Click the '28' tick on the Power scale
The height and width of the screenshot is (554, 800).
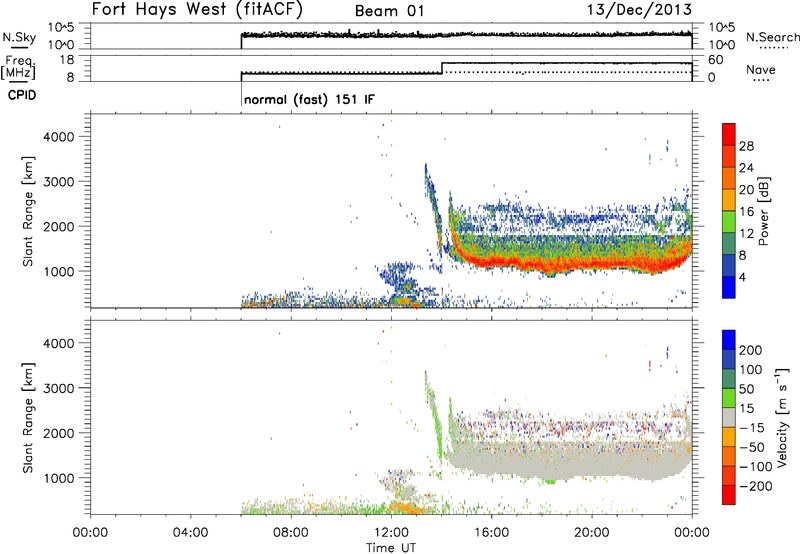click(x=746, y=146)
